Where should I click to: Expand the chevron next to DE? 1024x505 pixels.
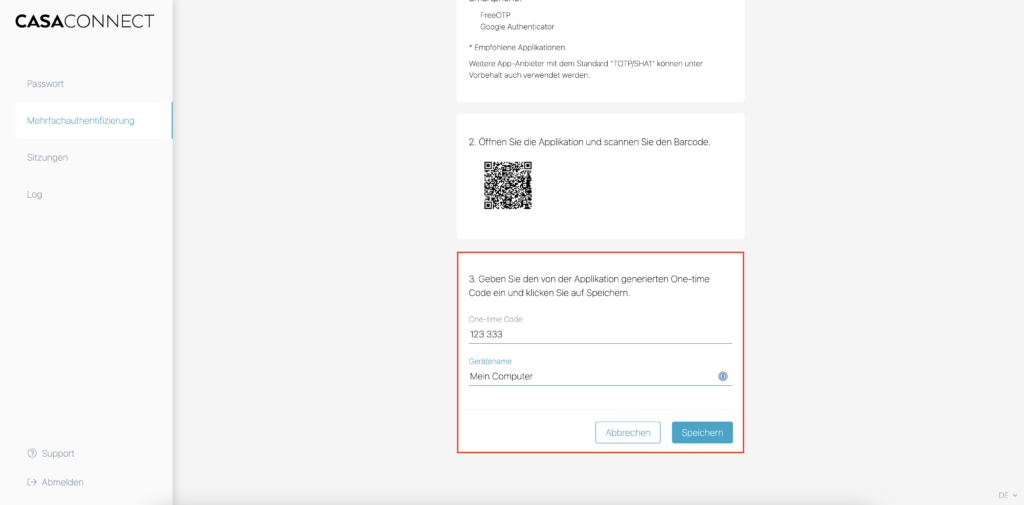(x=1015, y=495)
